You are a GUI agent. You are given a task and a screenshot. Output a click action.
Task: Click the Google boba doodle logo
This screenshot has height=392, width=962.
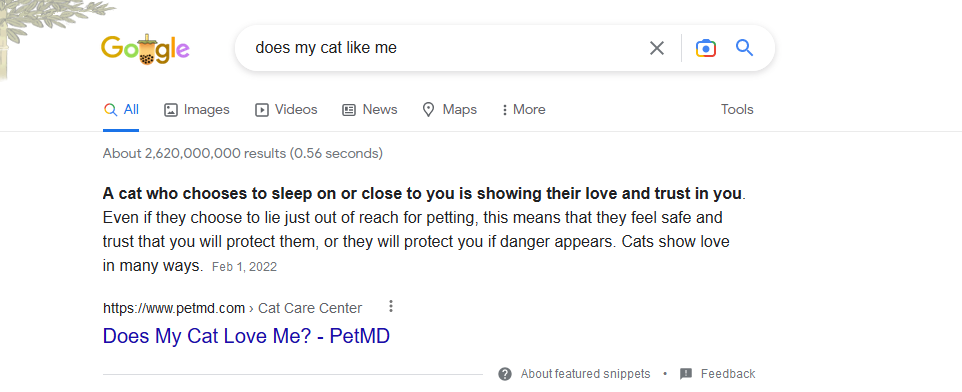coord(145,49)
